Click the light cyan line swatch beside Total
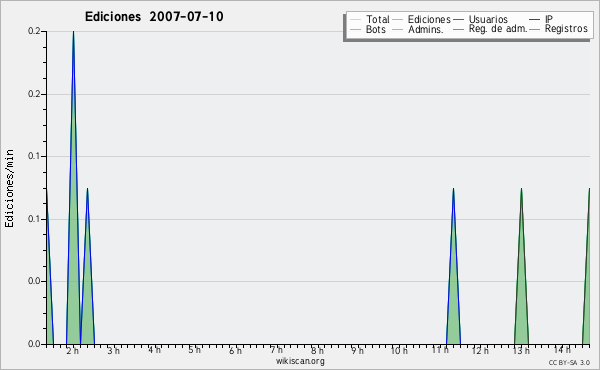 355,20
